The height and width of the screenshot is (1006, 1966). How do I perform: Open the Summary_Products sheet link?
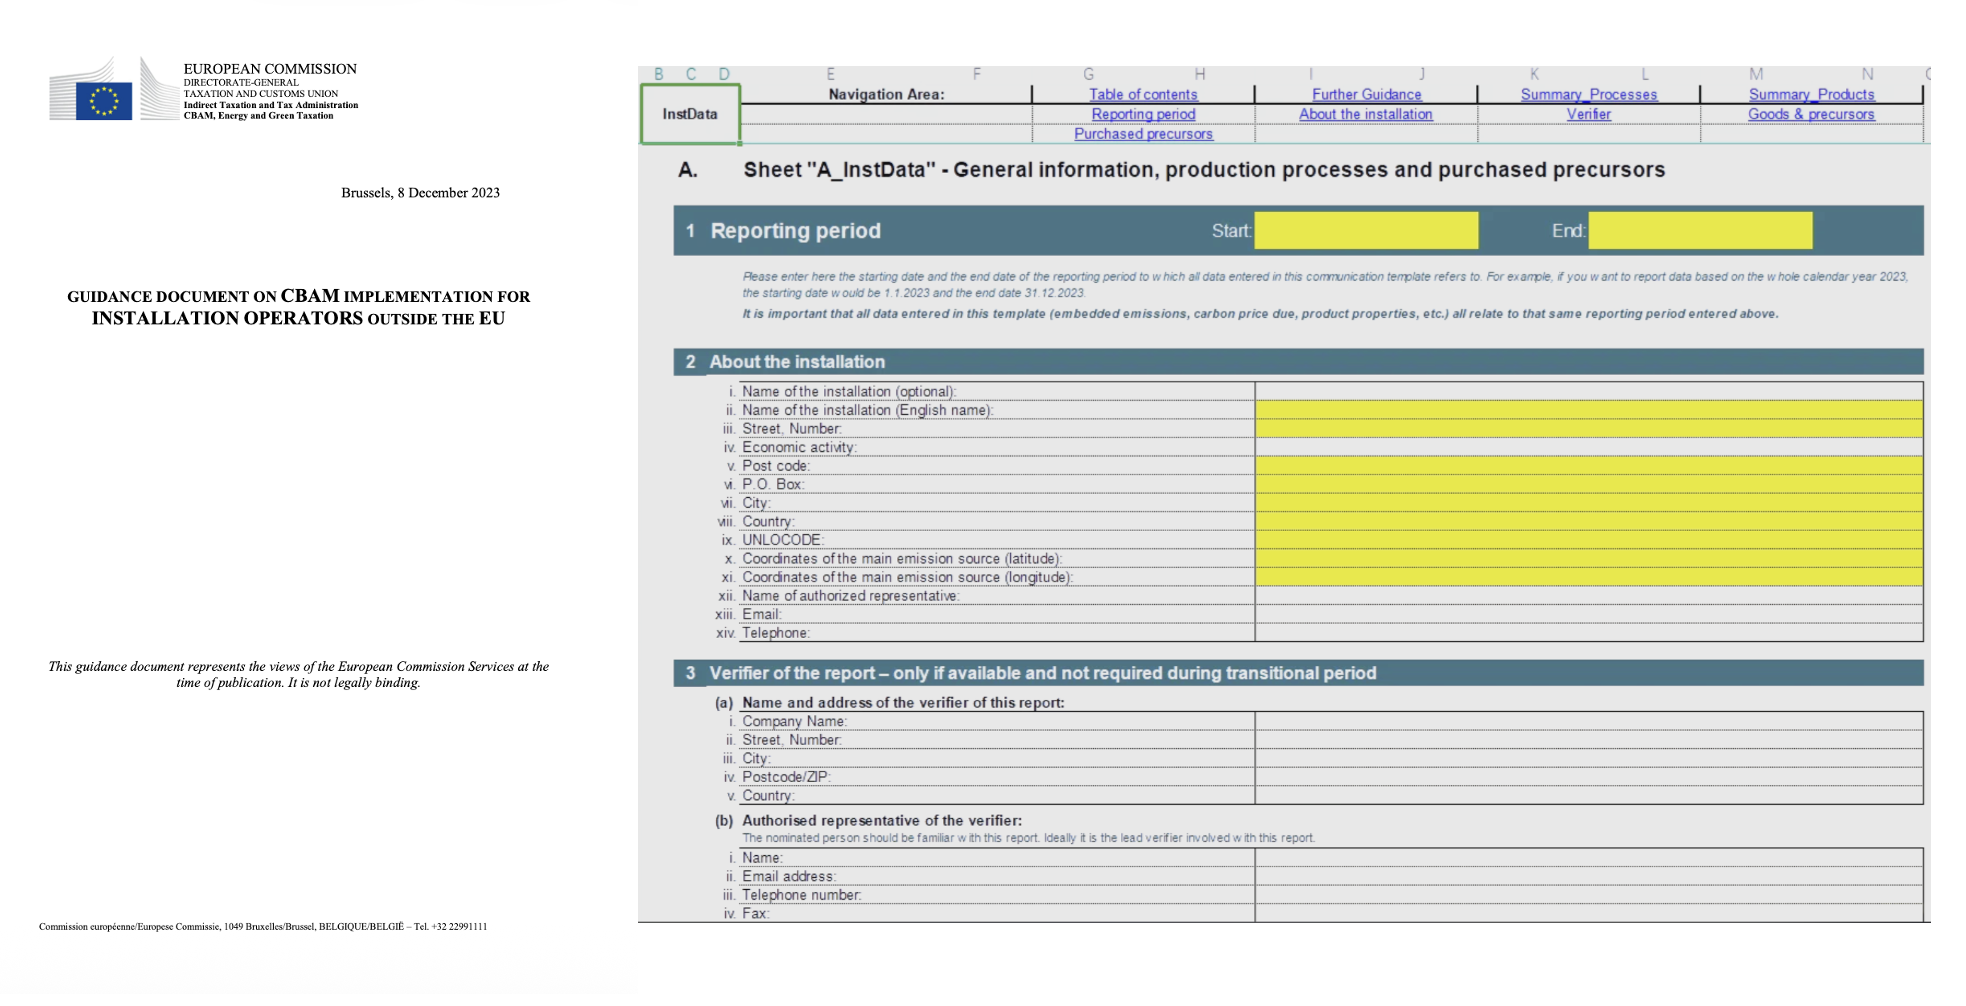coord(1811,95)
